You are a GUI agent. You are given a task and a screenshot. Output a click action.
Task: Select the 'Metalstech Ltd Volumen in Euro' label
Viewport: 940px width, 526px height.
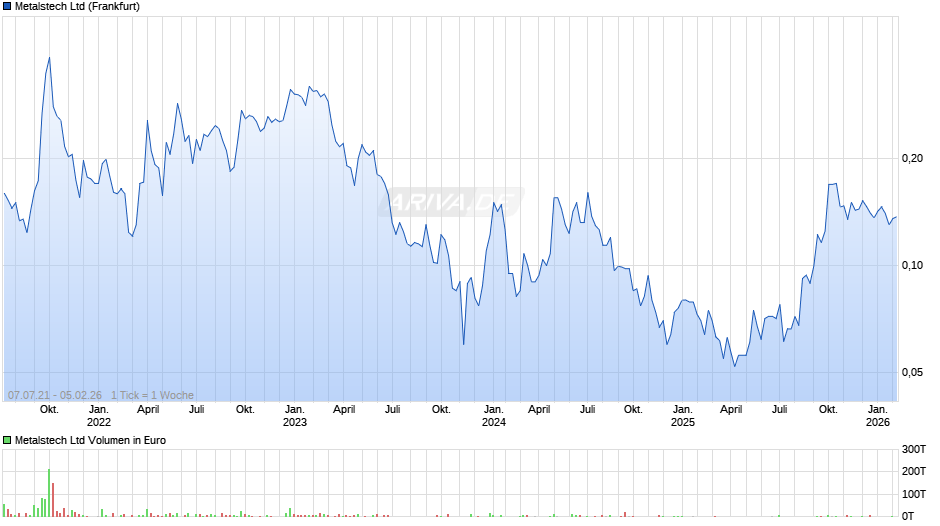(91, 440)
